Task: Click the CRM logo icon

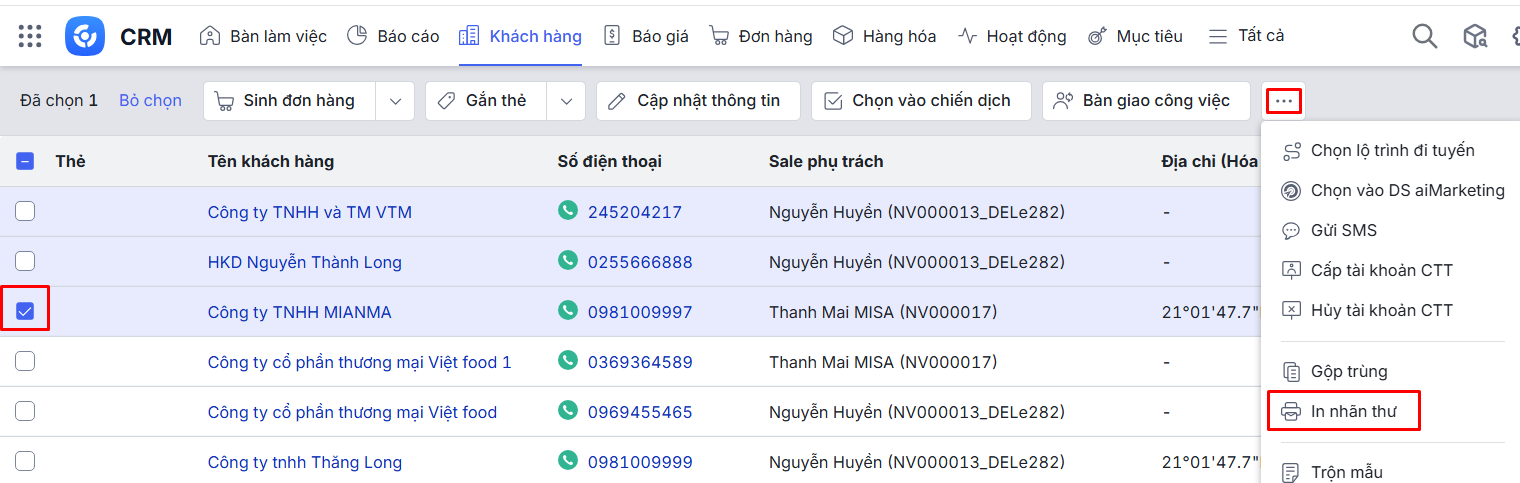Action: 85,36
